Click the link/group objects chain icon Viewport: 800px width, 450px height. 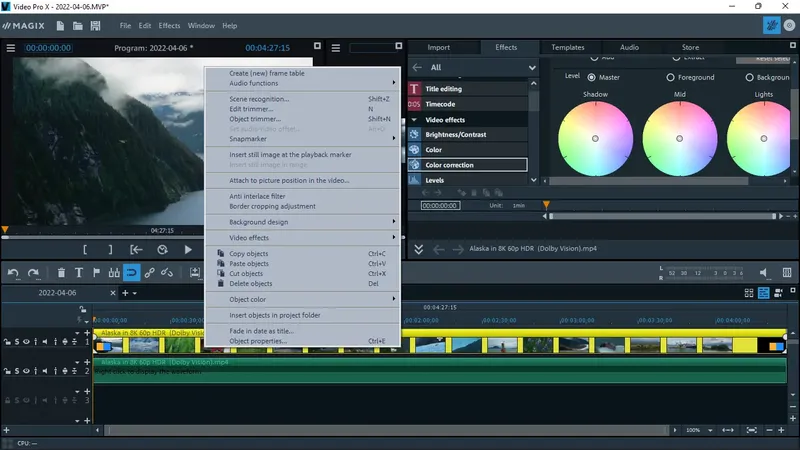pyautogui.click(x=149, y=273)
